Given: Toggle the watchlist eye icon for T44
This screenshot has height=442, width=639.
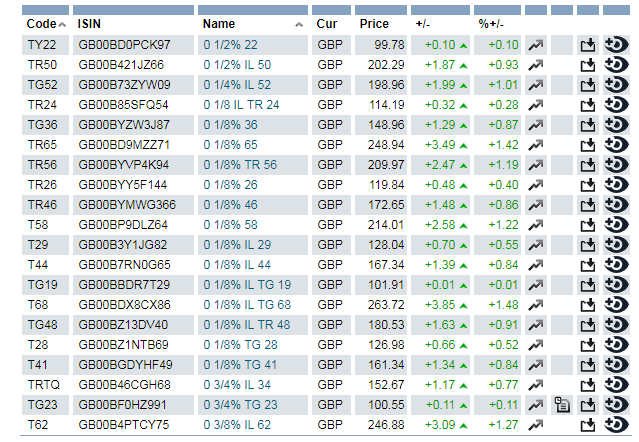Looking at the screenshot, I should 615,265.
